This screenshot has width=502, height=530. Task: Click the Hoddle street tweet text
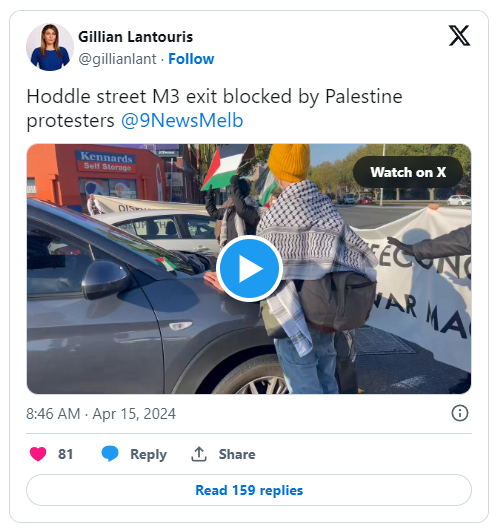pos(214,109)
